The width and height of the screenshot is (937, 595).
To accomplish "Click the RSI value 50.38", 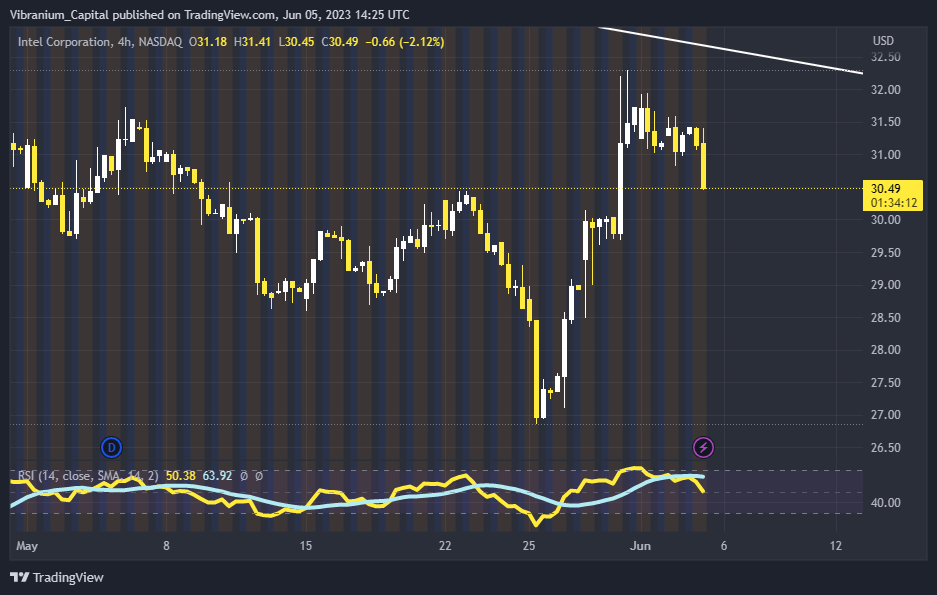I will [180, 476].
